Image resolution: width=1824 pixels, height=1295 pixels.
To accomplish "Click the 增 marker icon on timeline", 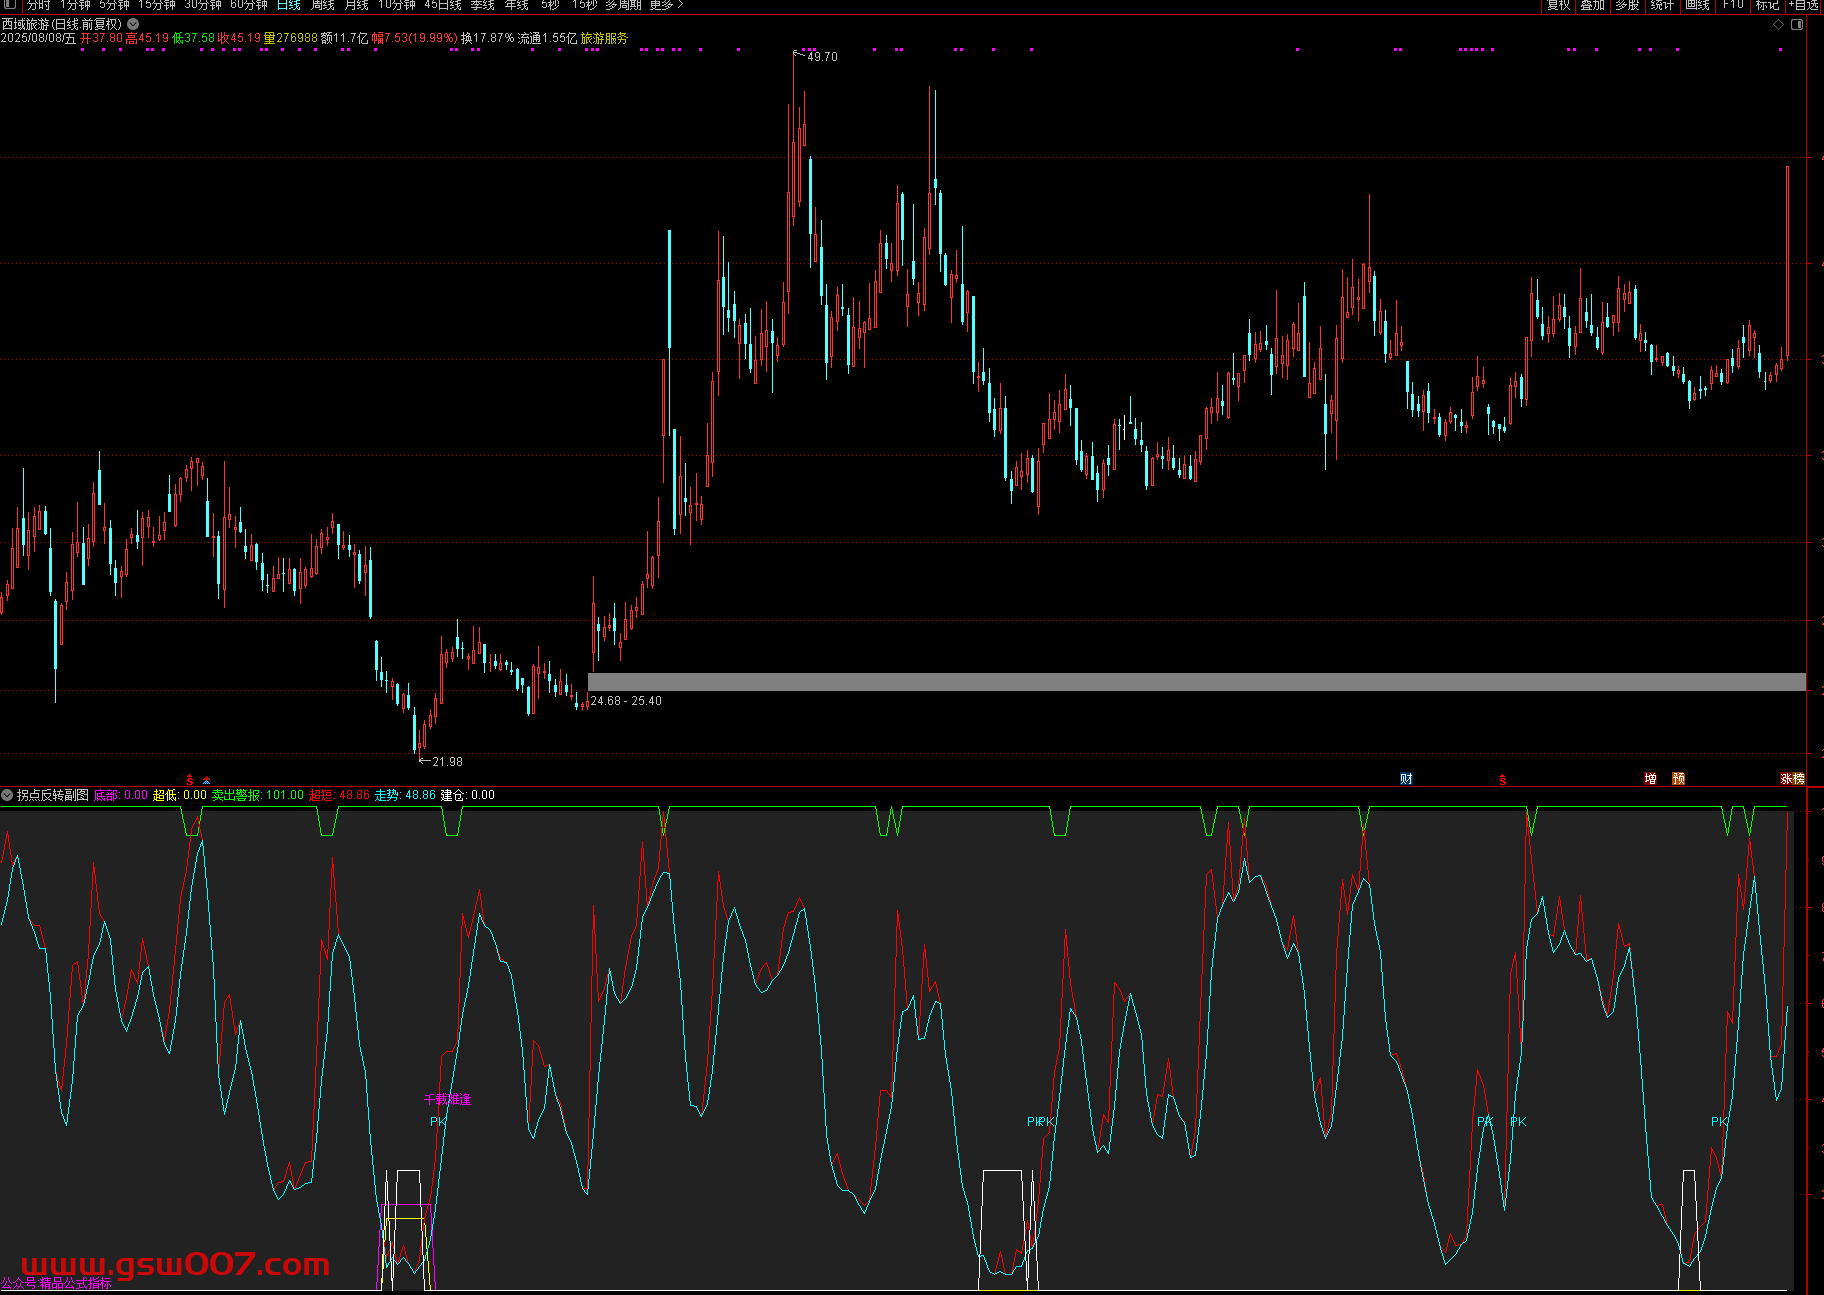I will click(1650, 779).
